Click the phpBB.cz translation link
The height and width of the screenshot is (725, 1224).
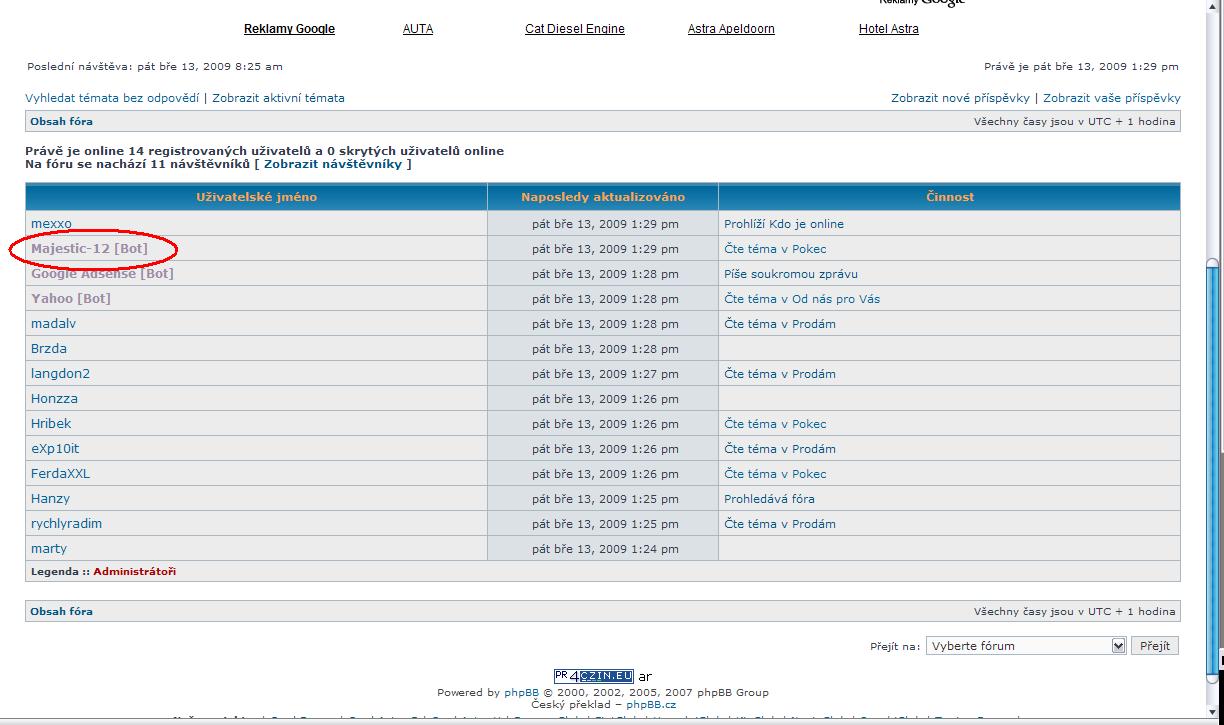tap(651, 704)
